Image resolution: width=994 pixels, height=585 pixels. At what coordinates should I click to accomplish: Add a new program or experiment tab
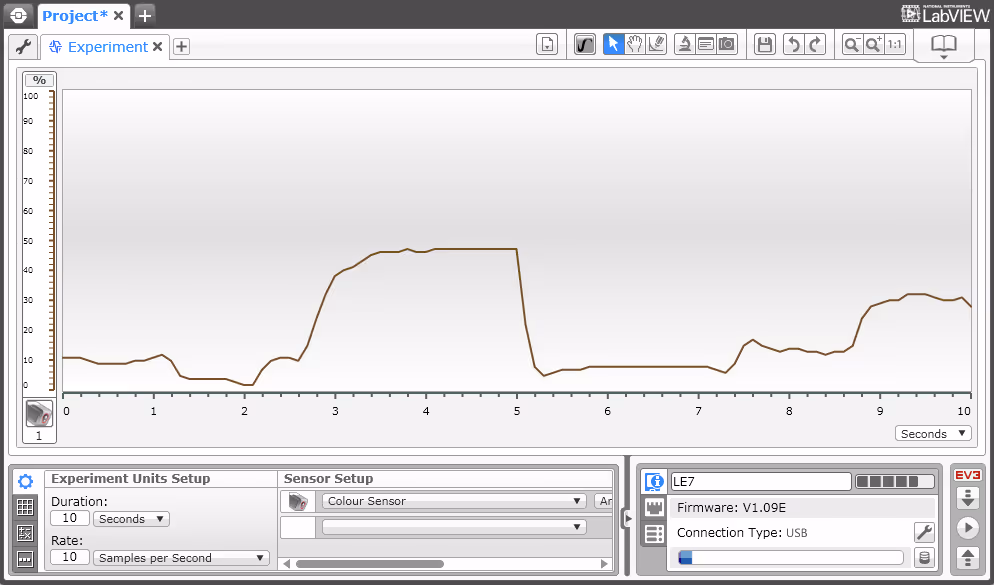(x=181, y=46)
